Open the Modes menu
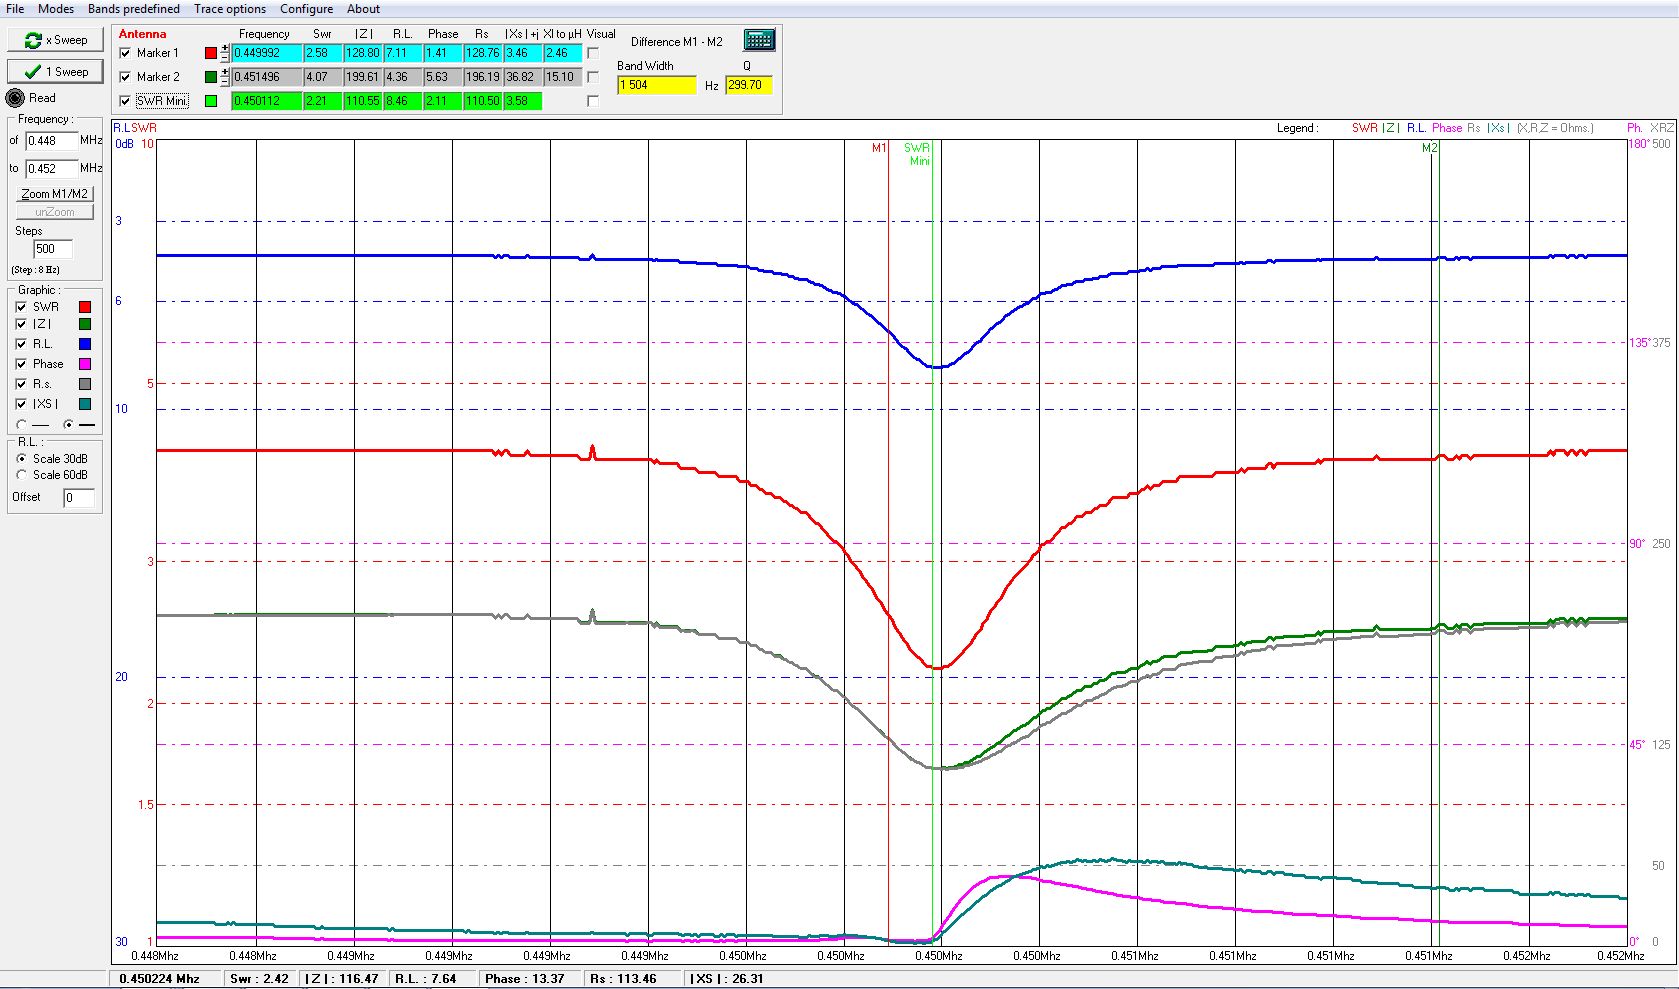This screenshot has width=1679, height=989. [56, 9]
